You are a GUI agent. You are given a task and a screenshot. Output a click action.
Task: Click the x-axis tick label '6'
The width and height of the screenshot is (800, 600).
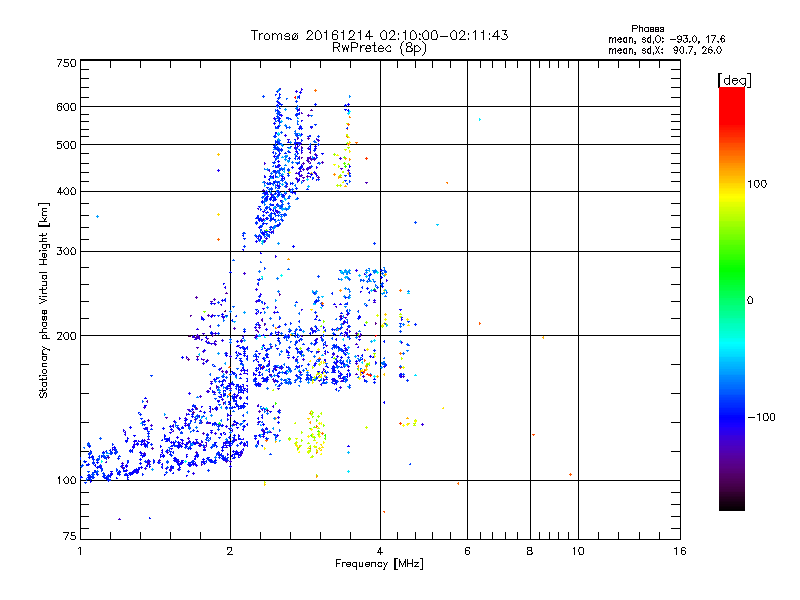[467, 551]
